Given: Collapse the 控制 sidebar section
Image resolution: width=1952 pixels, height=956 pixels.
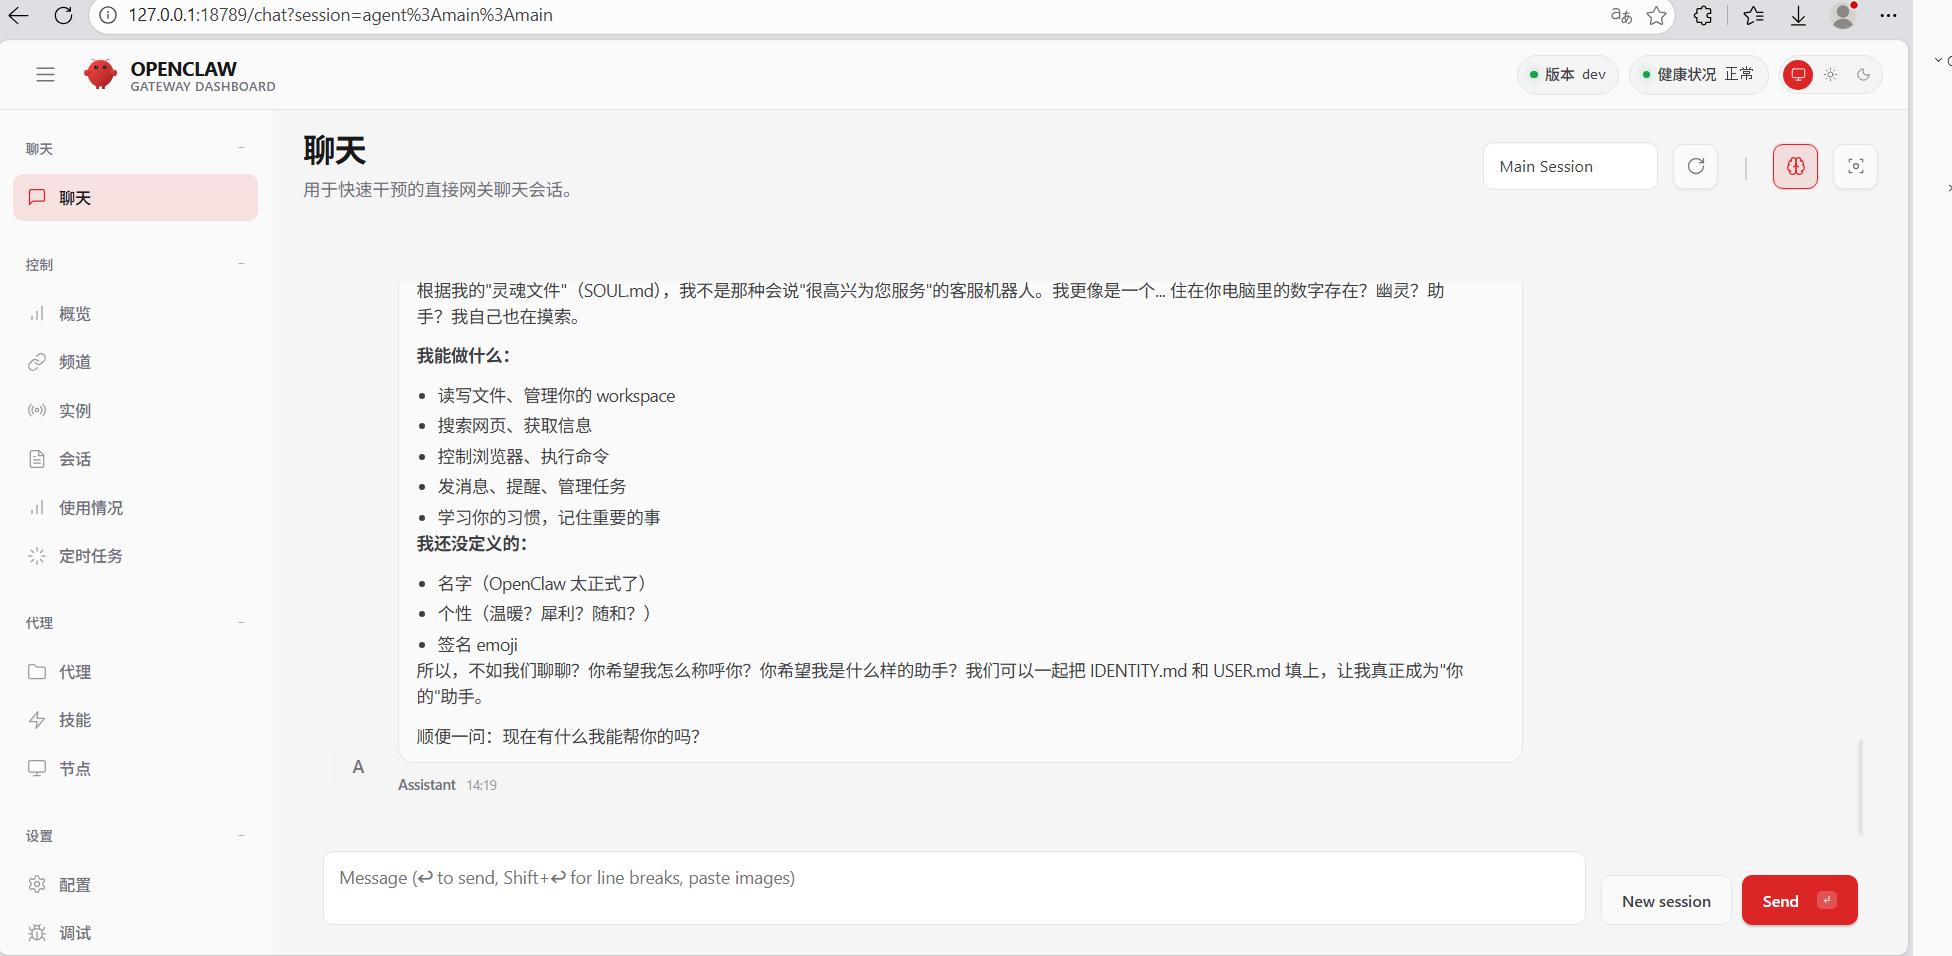Looking at the screenshot, I should (x=241, y=263).
